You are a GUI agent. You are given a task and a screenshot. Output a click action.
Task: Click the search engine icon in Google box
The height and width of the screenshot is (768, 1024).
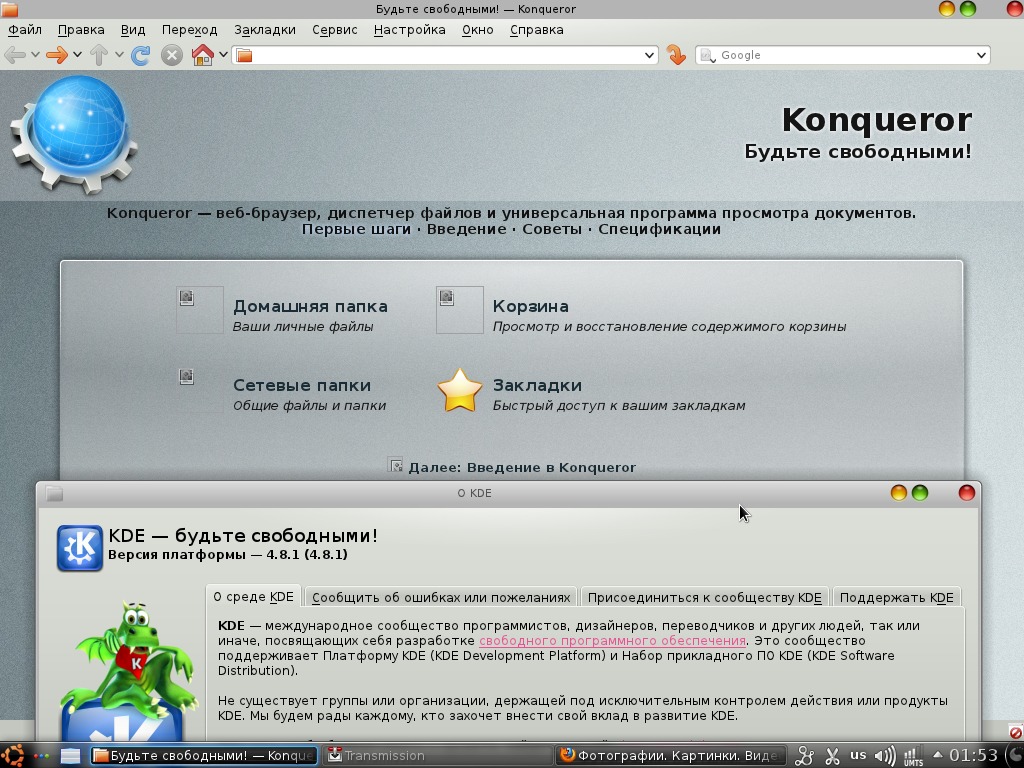click(707, 56)
